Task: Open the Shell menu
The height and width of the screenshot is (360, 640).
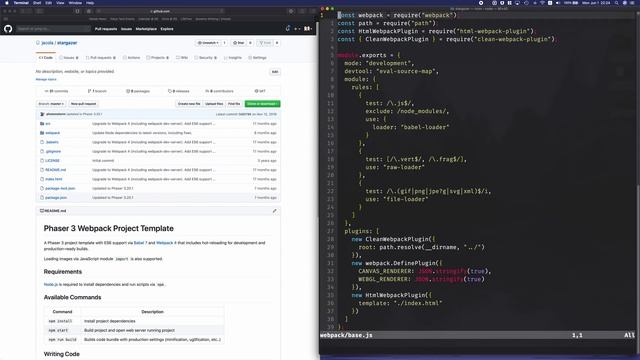Action: coord(37,3)
